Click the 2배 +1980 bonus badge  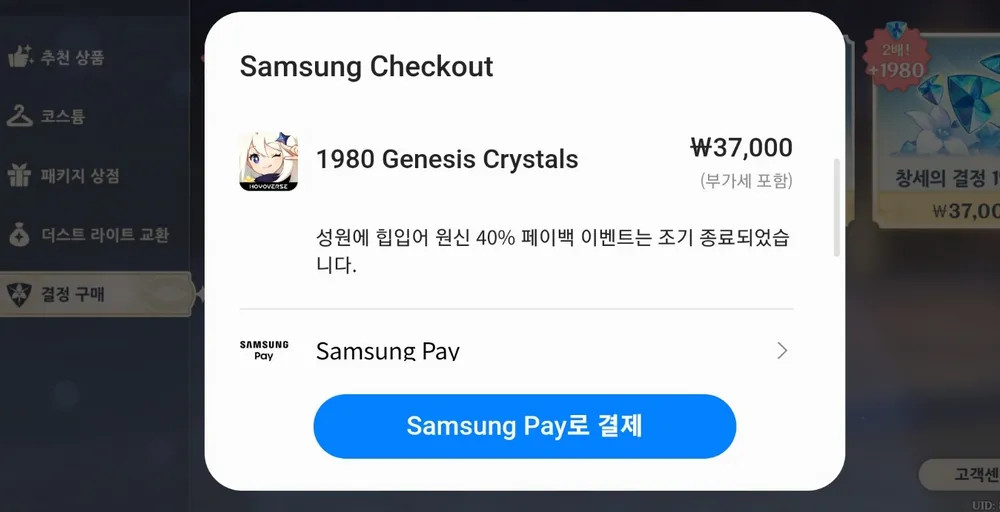(x=895, y=56)
